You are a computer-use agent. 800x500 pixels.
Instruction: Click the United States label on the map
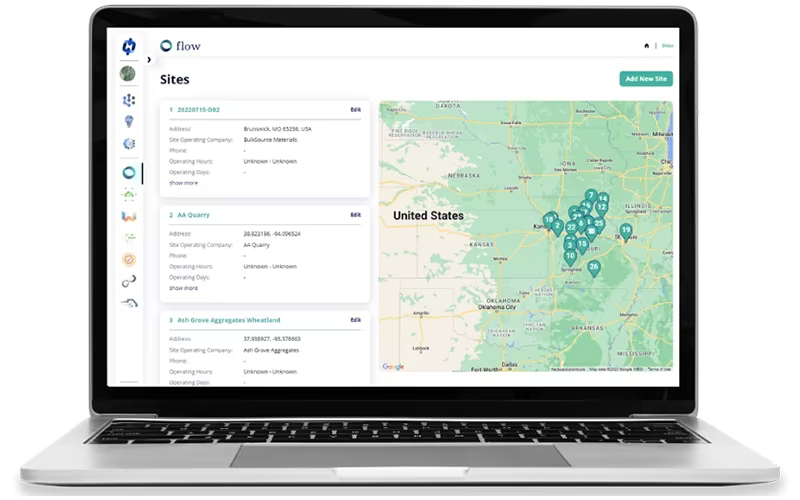[x=428, y=215]
